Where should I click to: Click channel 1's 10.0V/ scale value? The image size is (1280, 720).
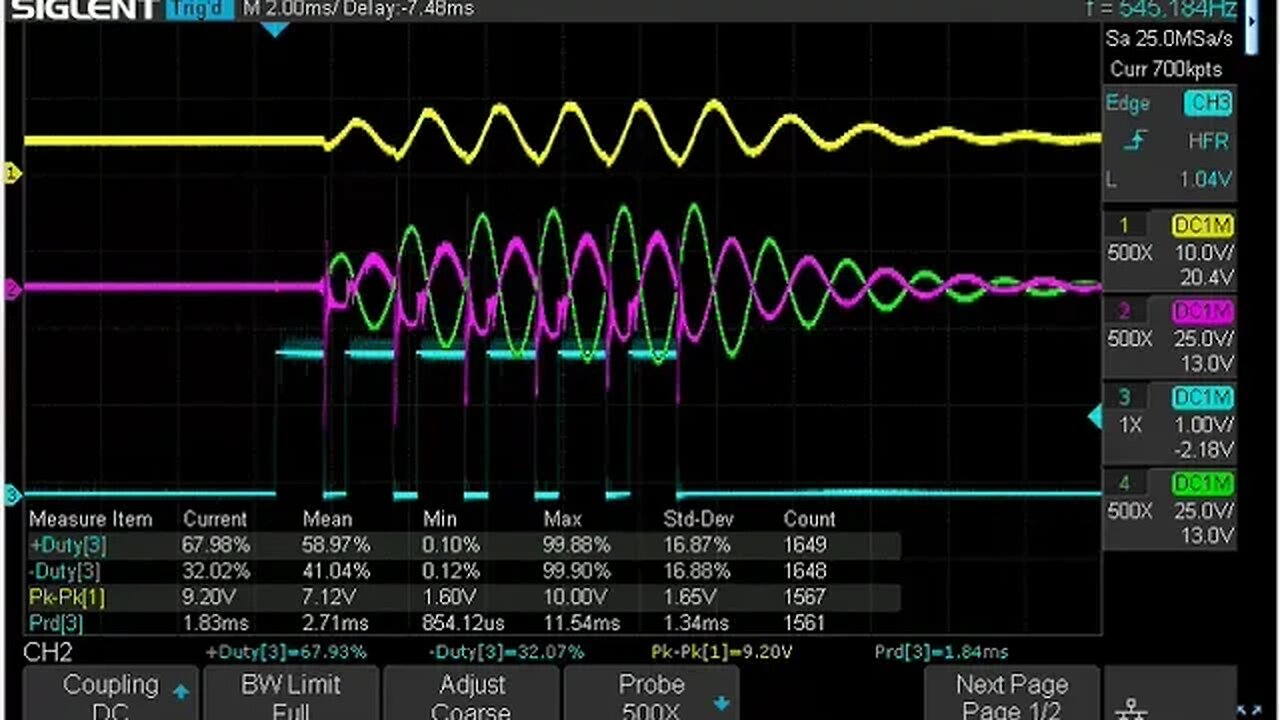[1203, 253]
